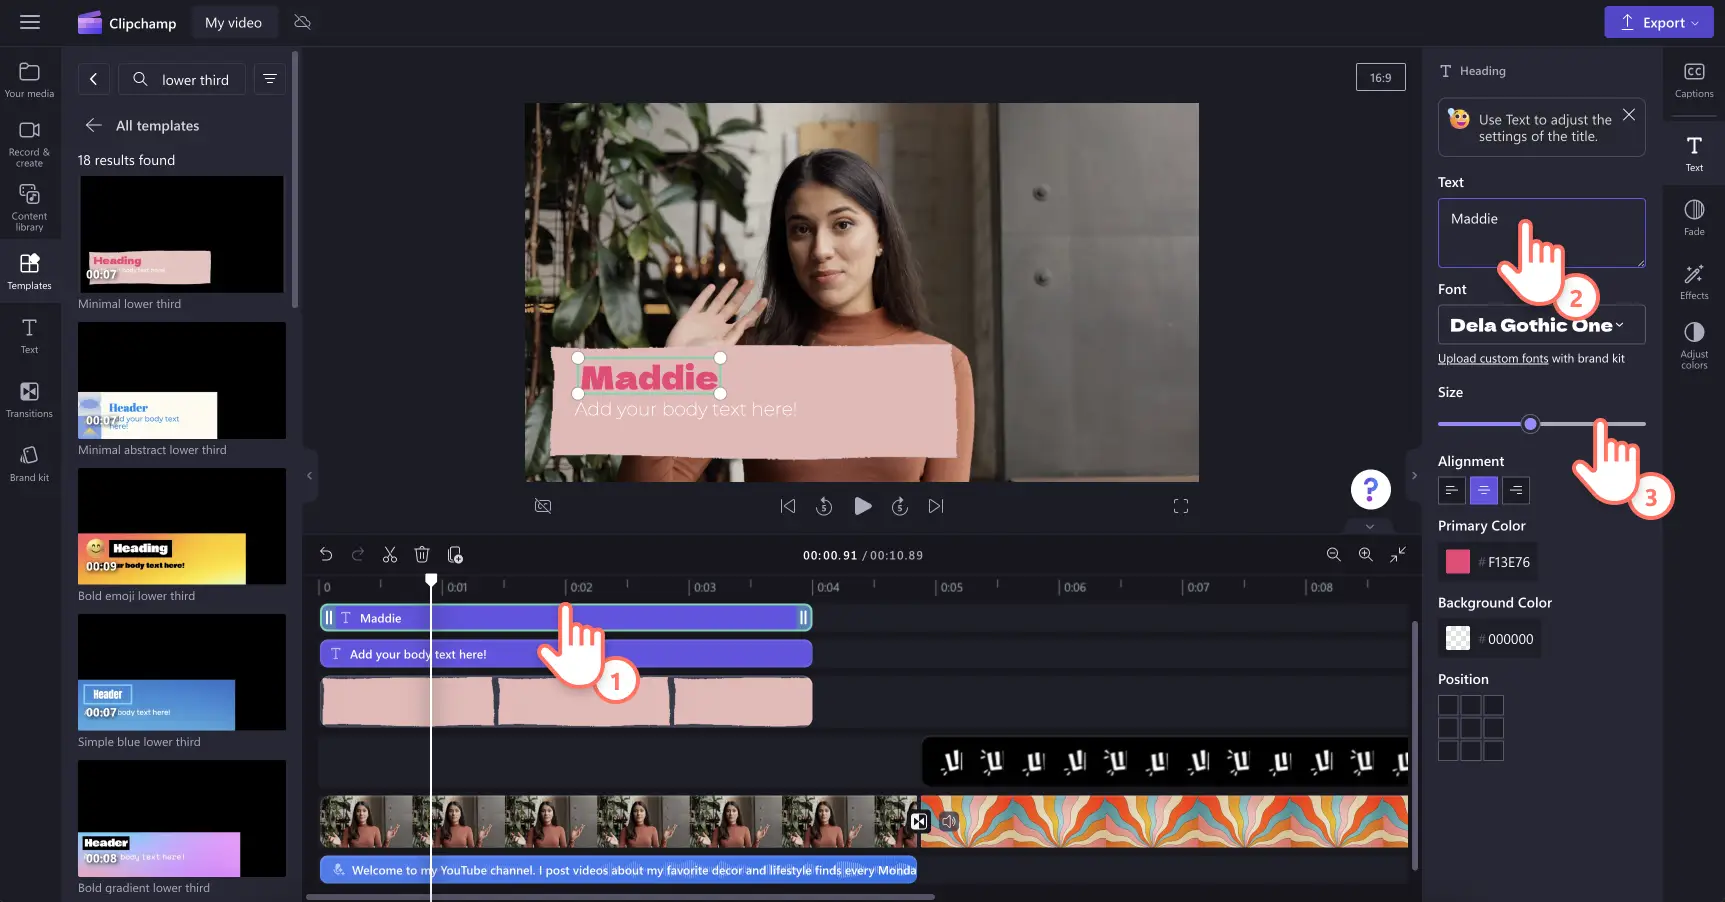Open the Transitions sidebar tab
The height and width of the screenshot is (902, 1725).
(x=29, y=399)
